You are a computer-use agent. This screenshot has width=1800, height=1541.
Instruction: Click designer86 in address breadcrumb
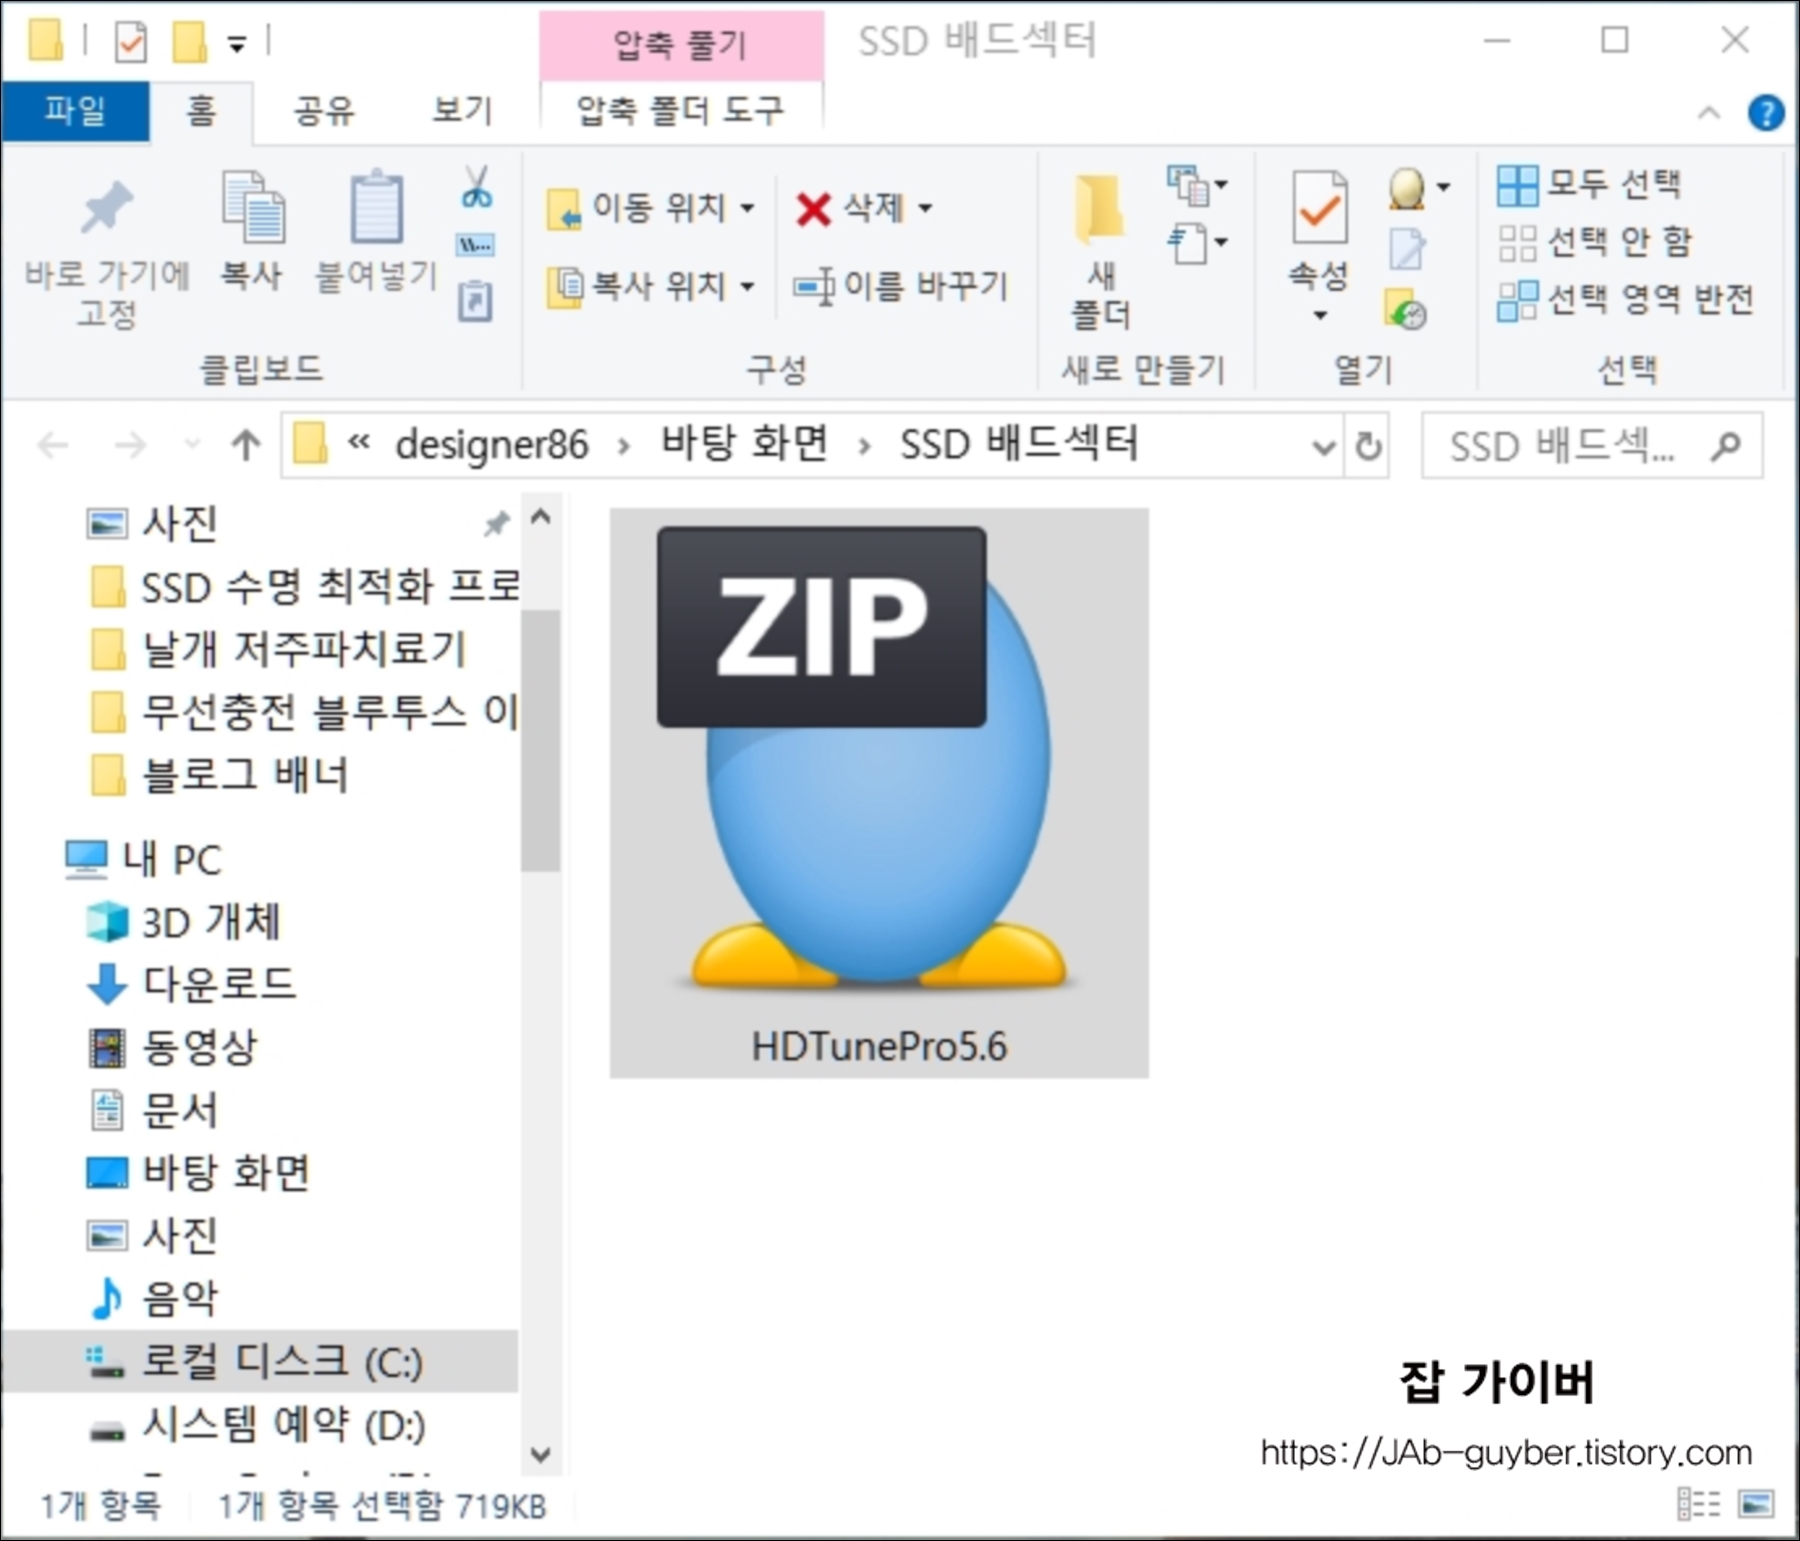492,444
